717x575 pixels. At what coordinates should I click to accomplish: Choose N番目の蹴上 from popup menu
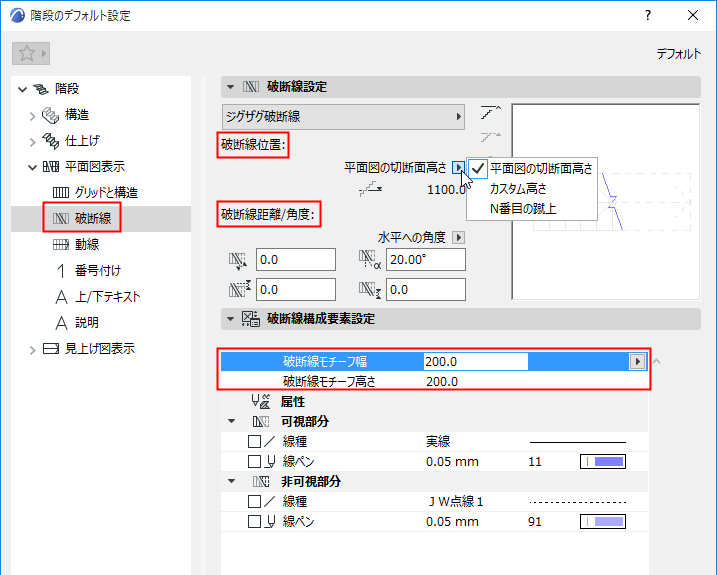(532, 209)
